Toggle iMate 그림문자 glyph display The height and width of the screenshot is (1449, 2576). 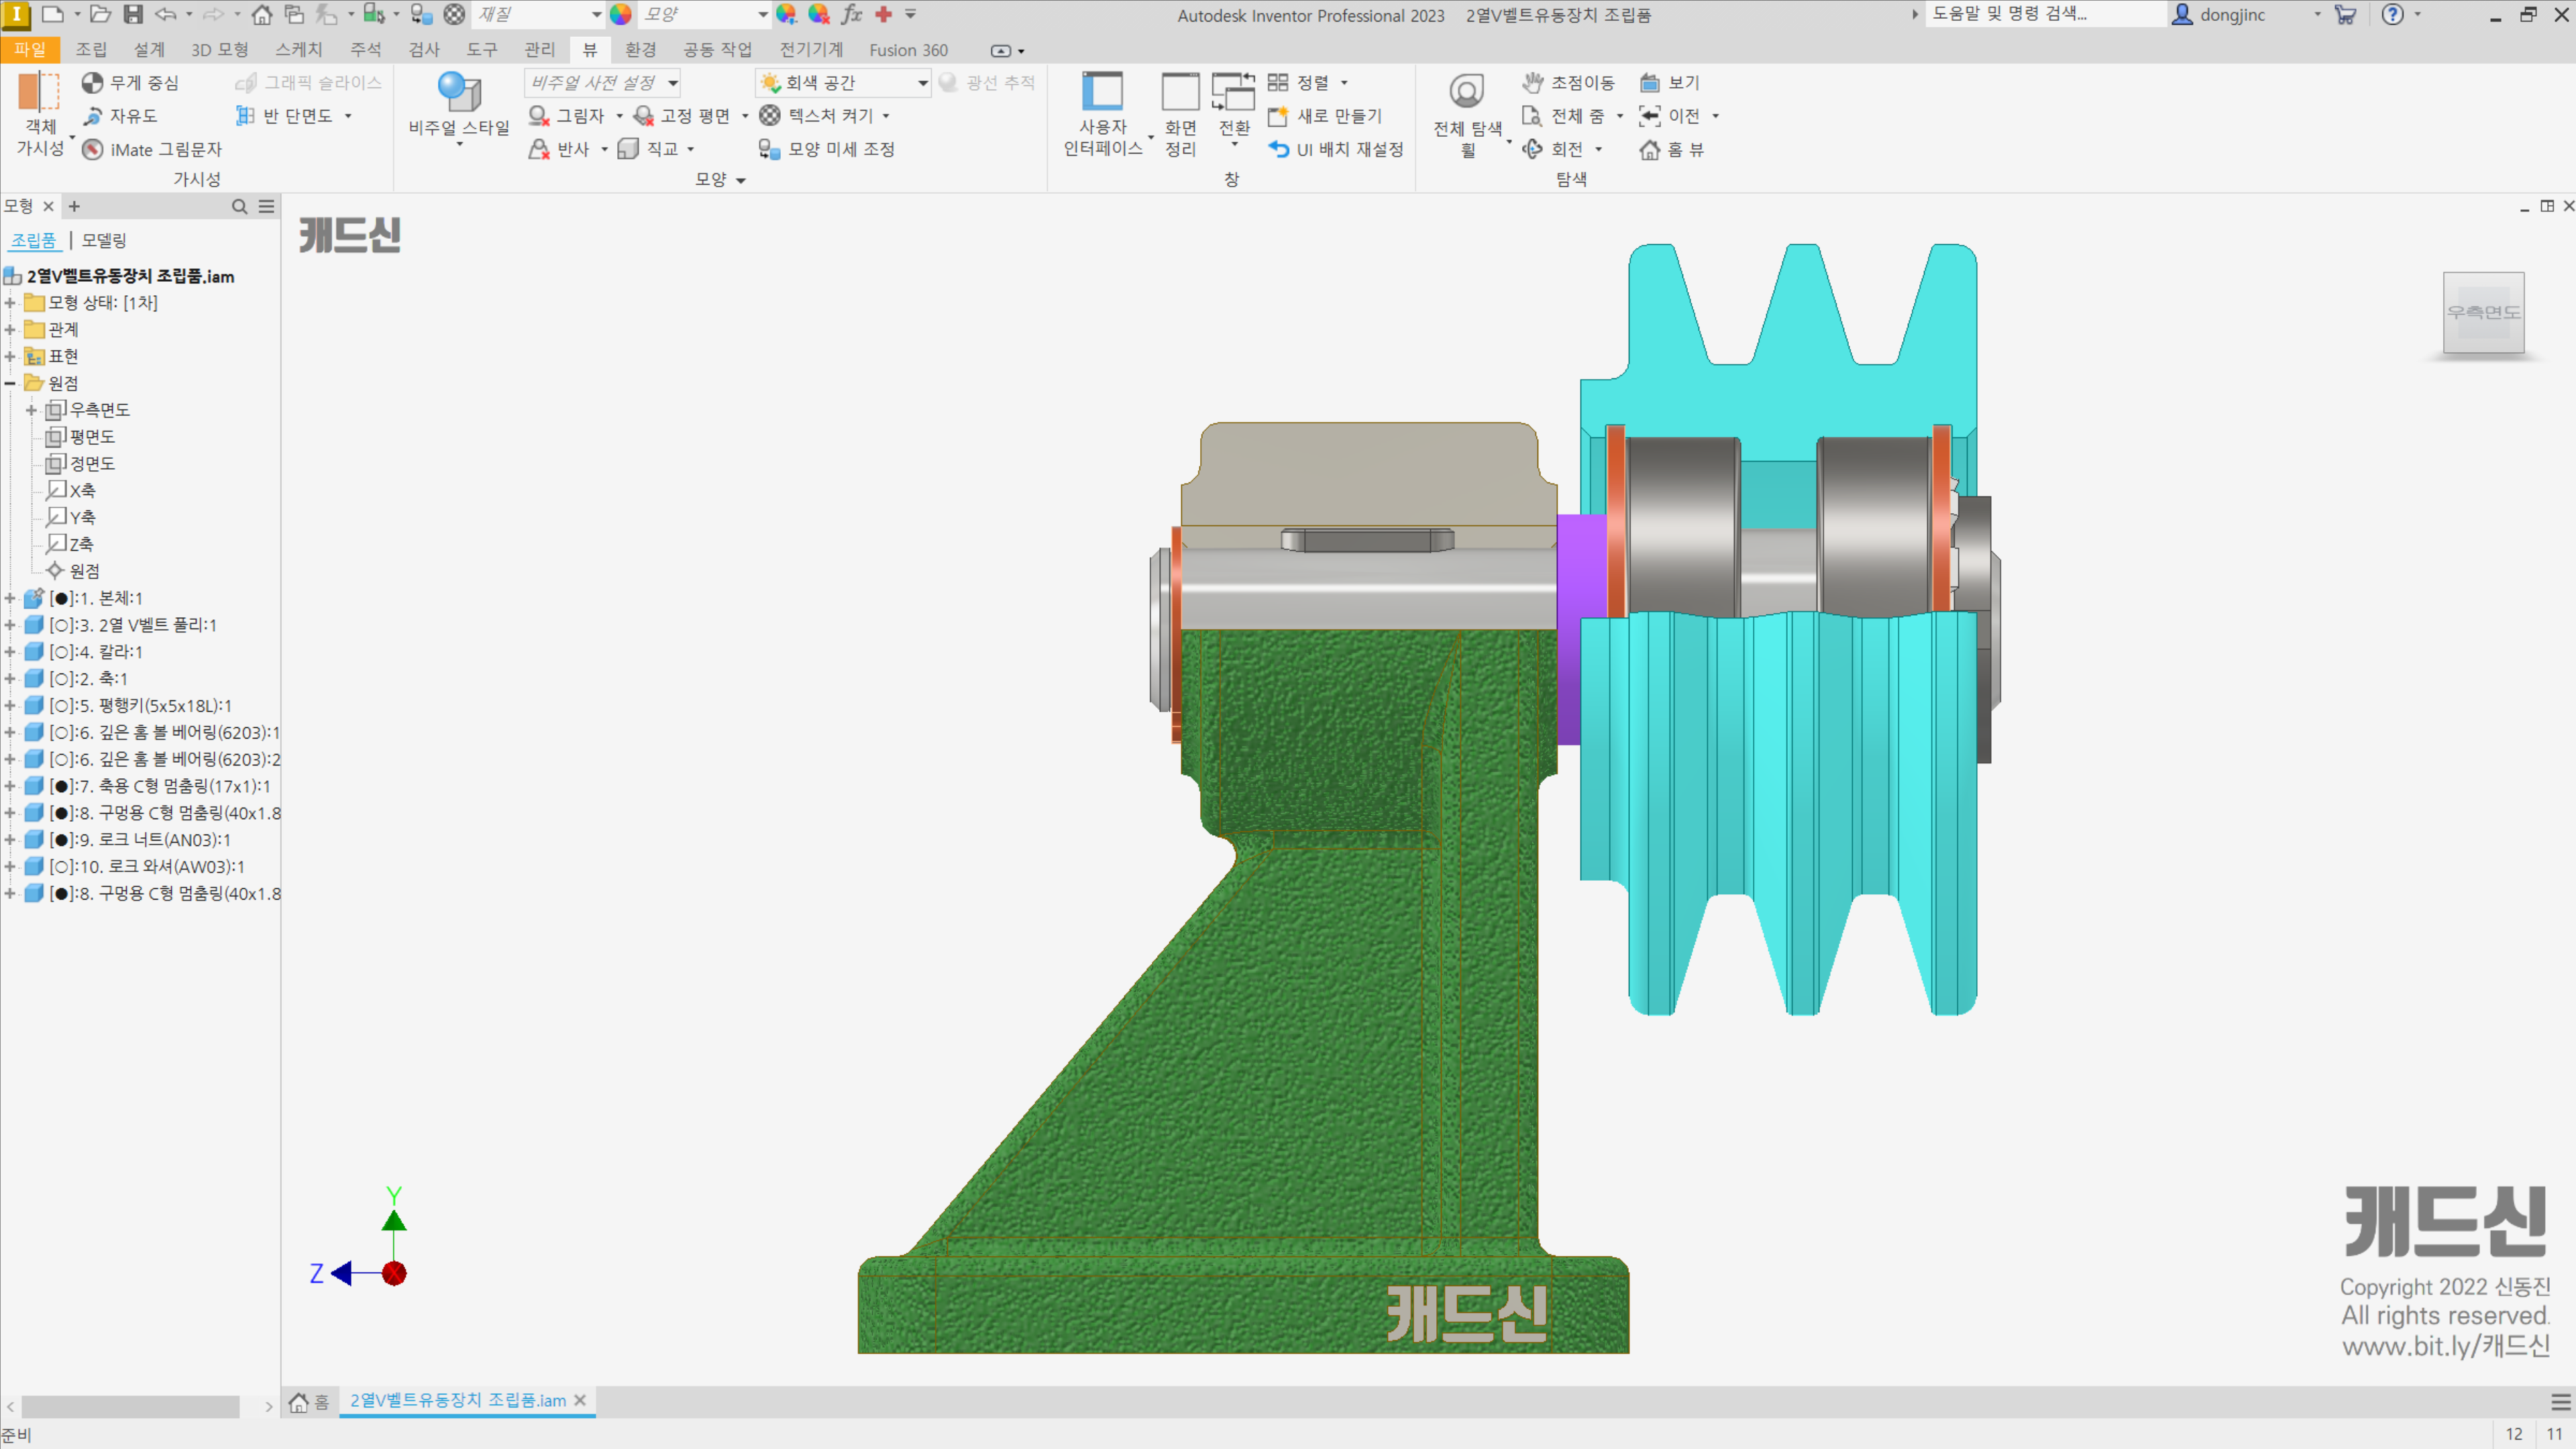click(x=153, y=149)
